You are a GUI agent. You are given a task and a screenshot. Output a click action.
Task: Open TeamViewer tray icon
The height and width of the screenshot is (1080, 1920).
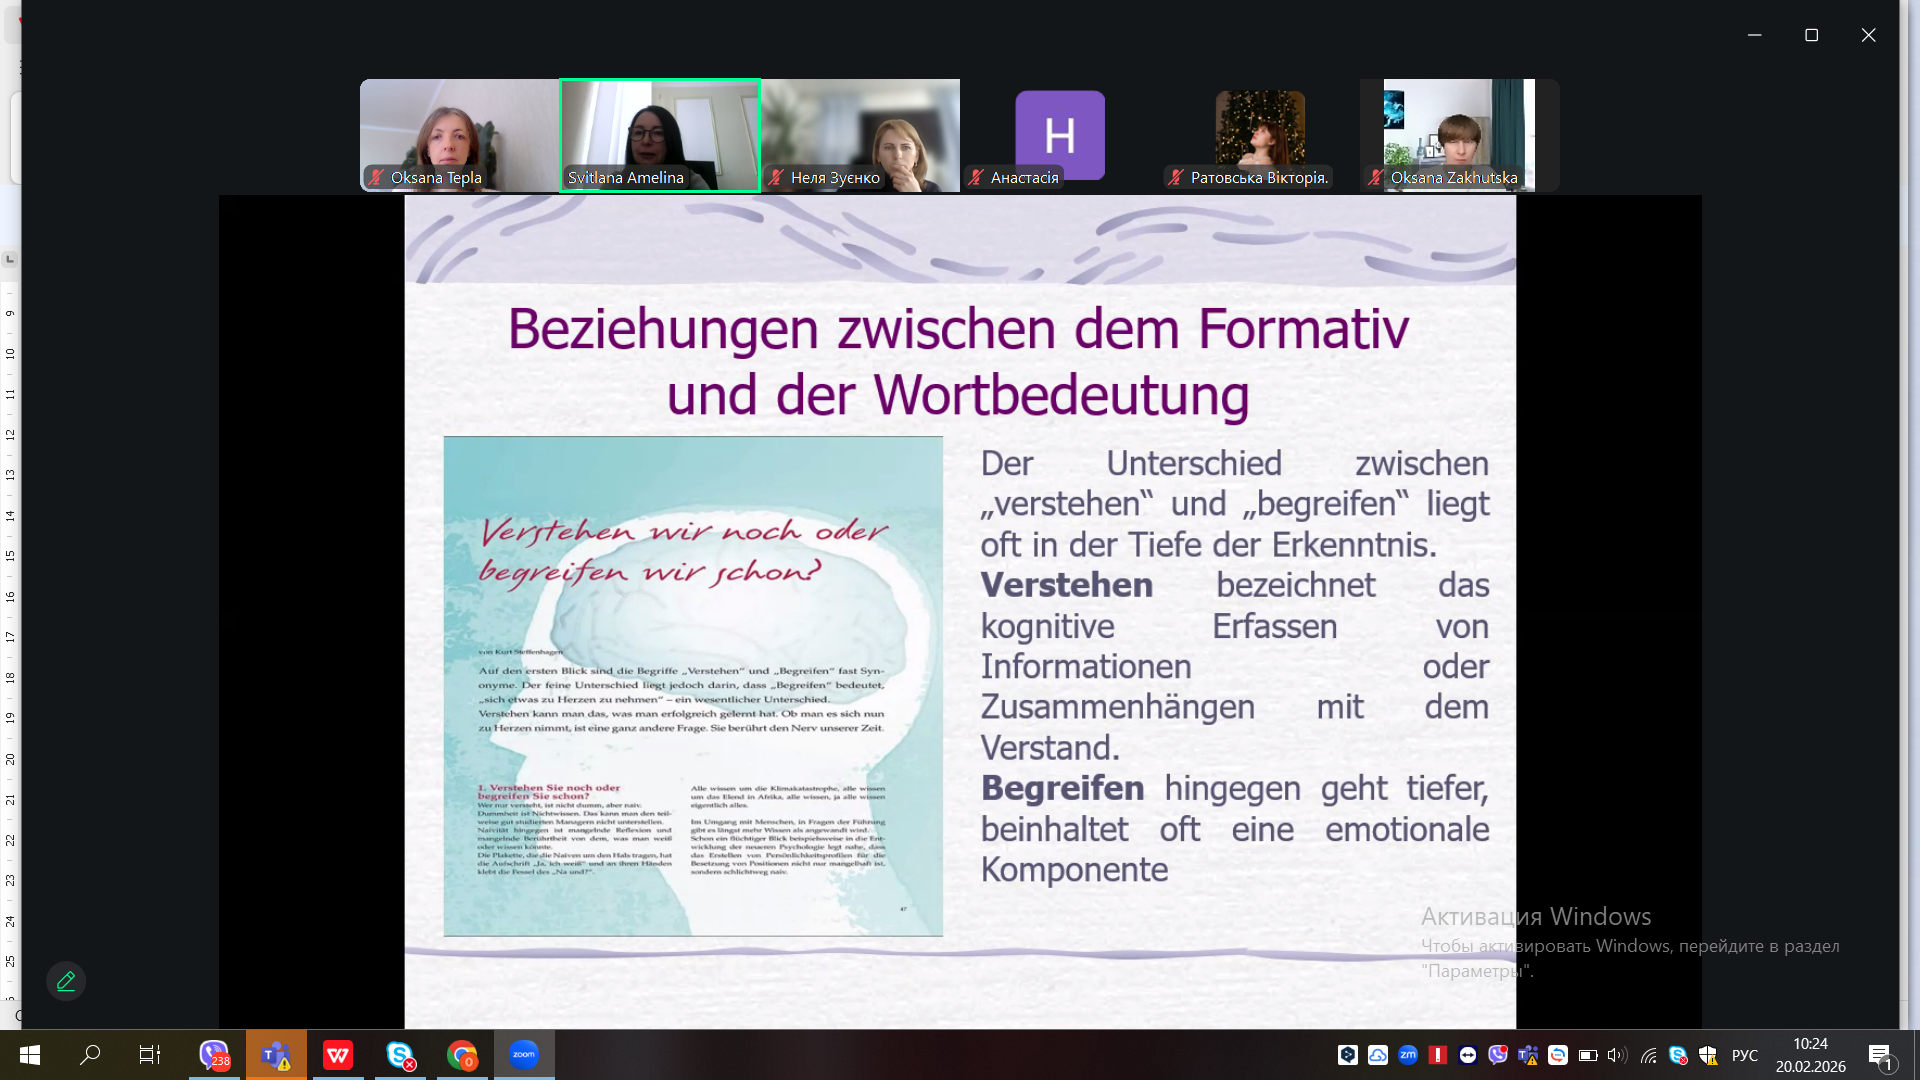[1468, 1055]
